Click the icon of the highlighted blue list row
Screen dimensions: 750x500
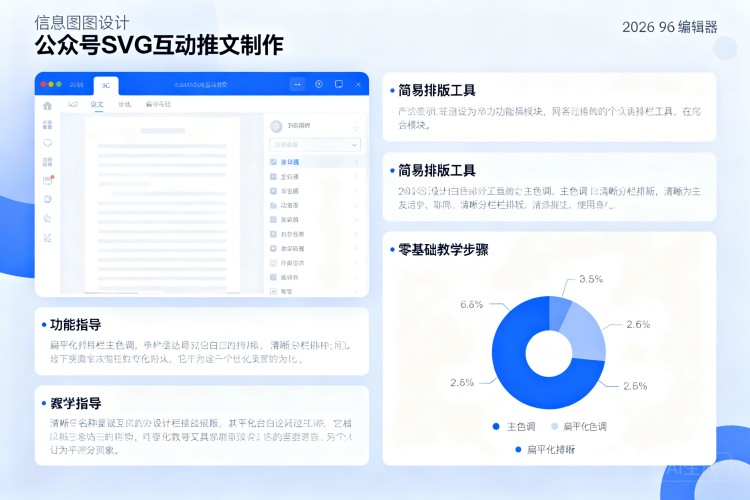[274, 162]
